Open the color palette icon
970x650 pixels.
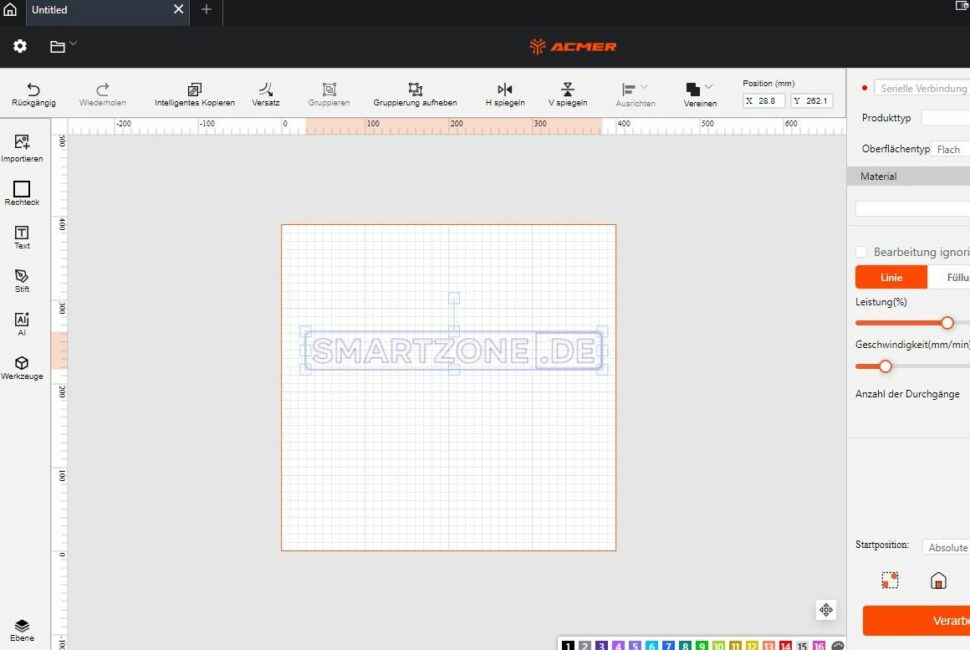(x=838, y=645)
